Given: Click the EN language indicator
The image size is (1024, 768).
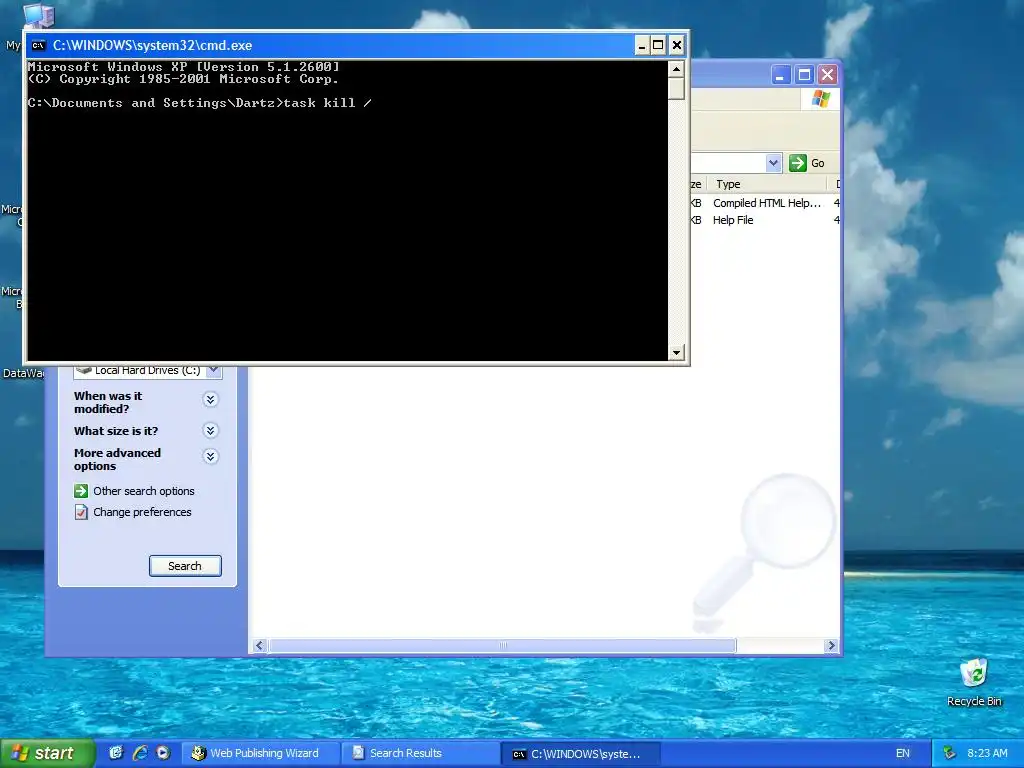Looking at the screenshot, I should [903, 754].
